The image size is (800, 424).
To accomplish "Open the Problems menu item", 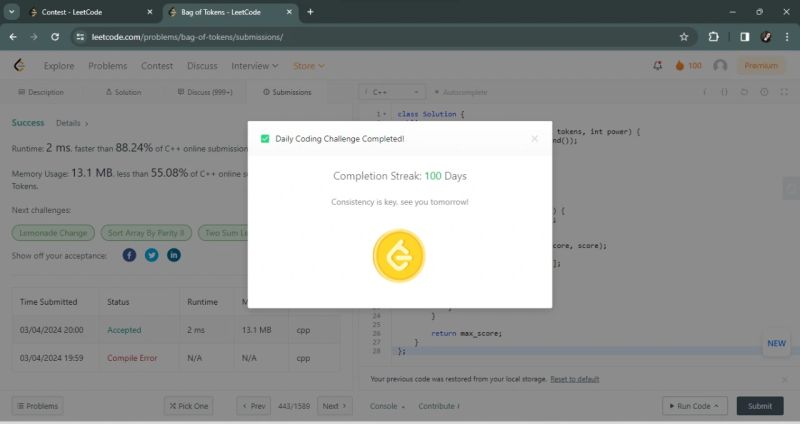I will click(x=108, y=66).
